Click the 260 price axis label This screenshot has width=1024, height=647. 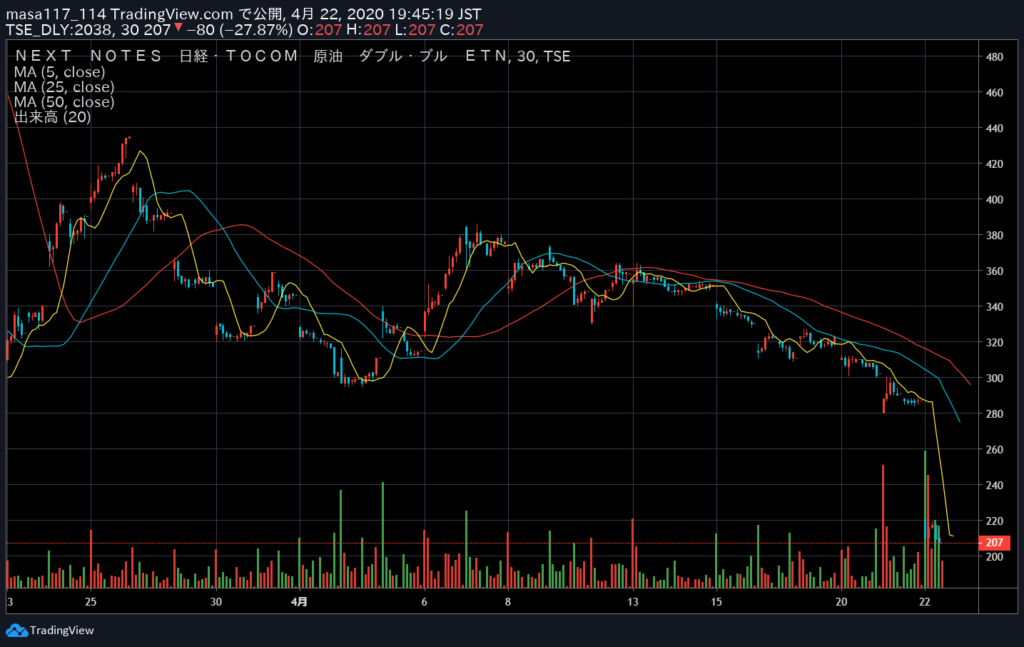994,450
